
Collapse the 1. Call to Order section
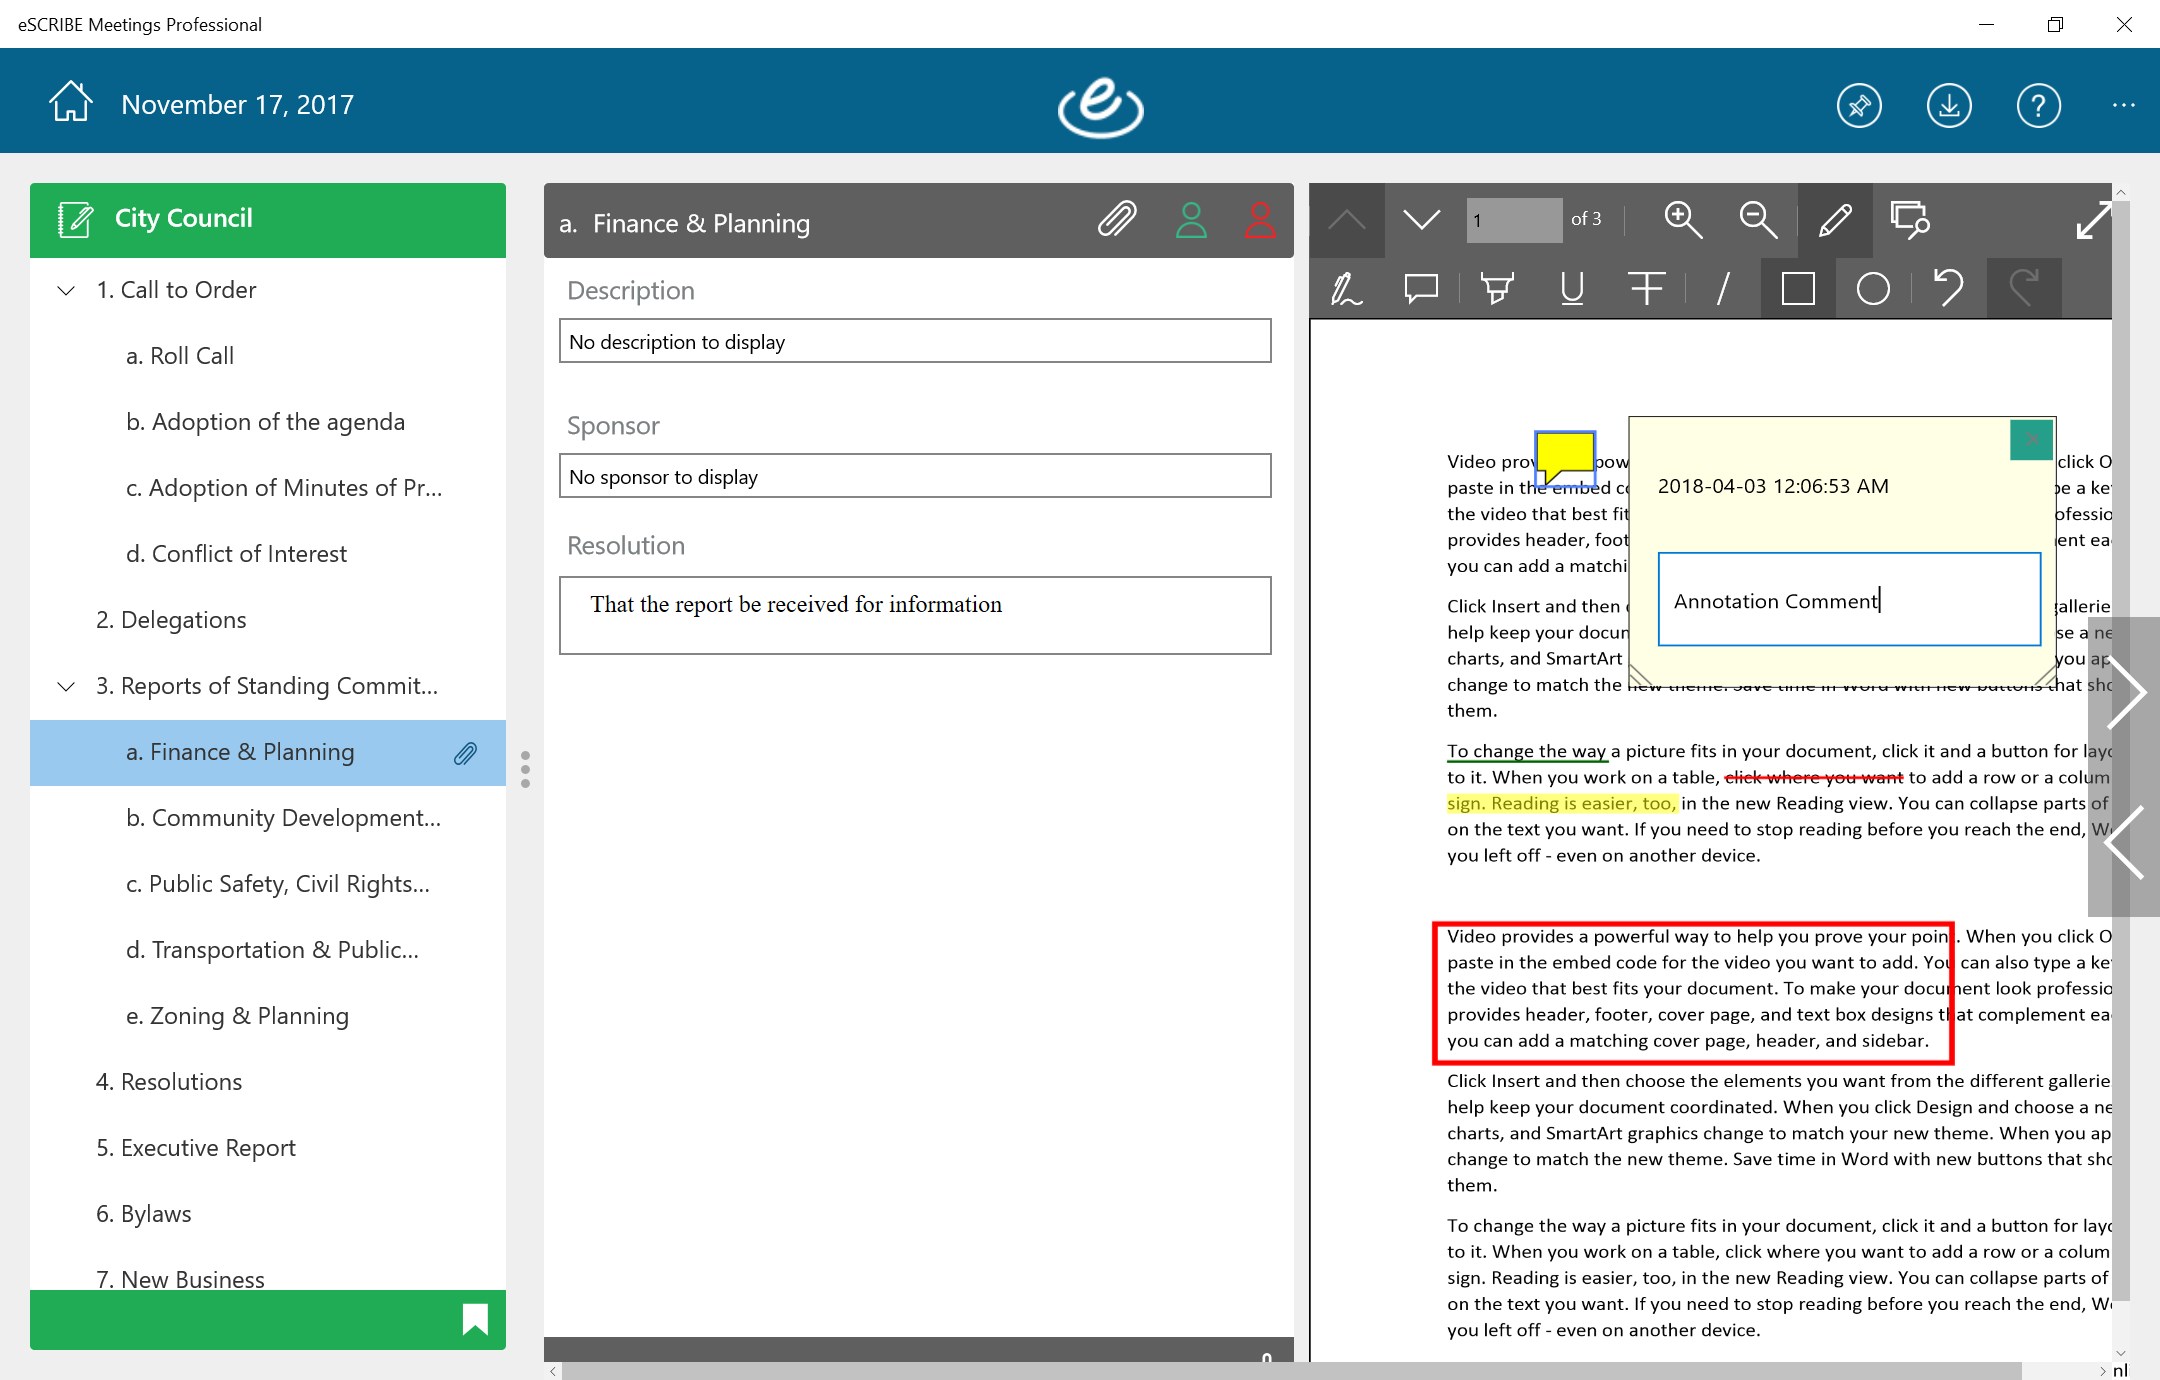(x=66, y=290)
